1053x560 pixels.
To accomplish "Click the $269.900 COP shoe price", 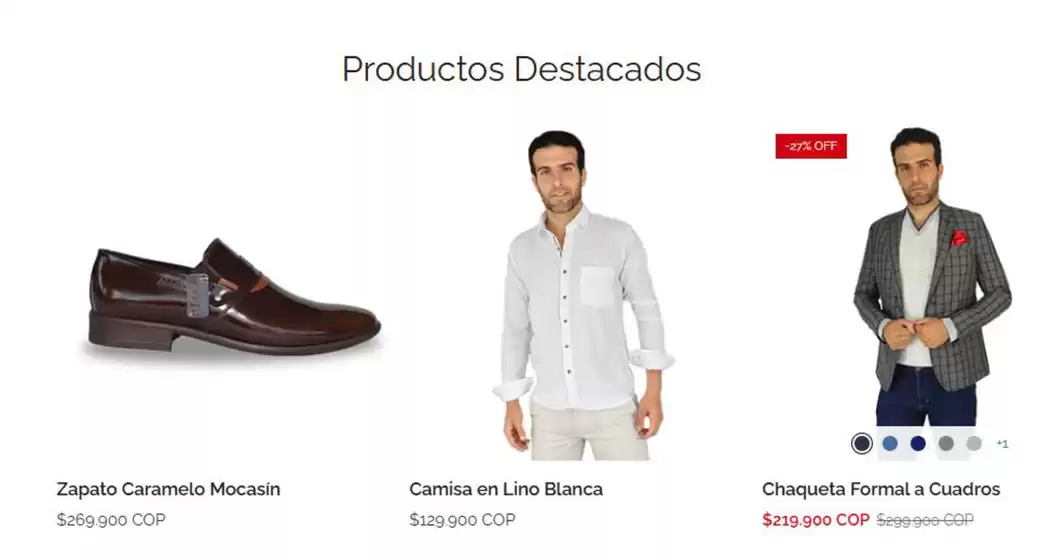I will point(111,520).
